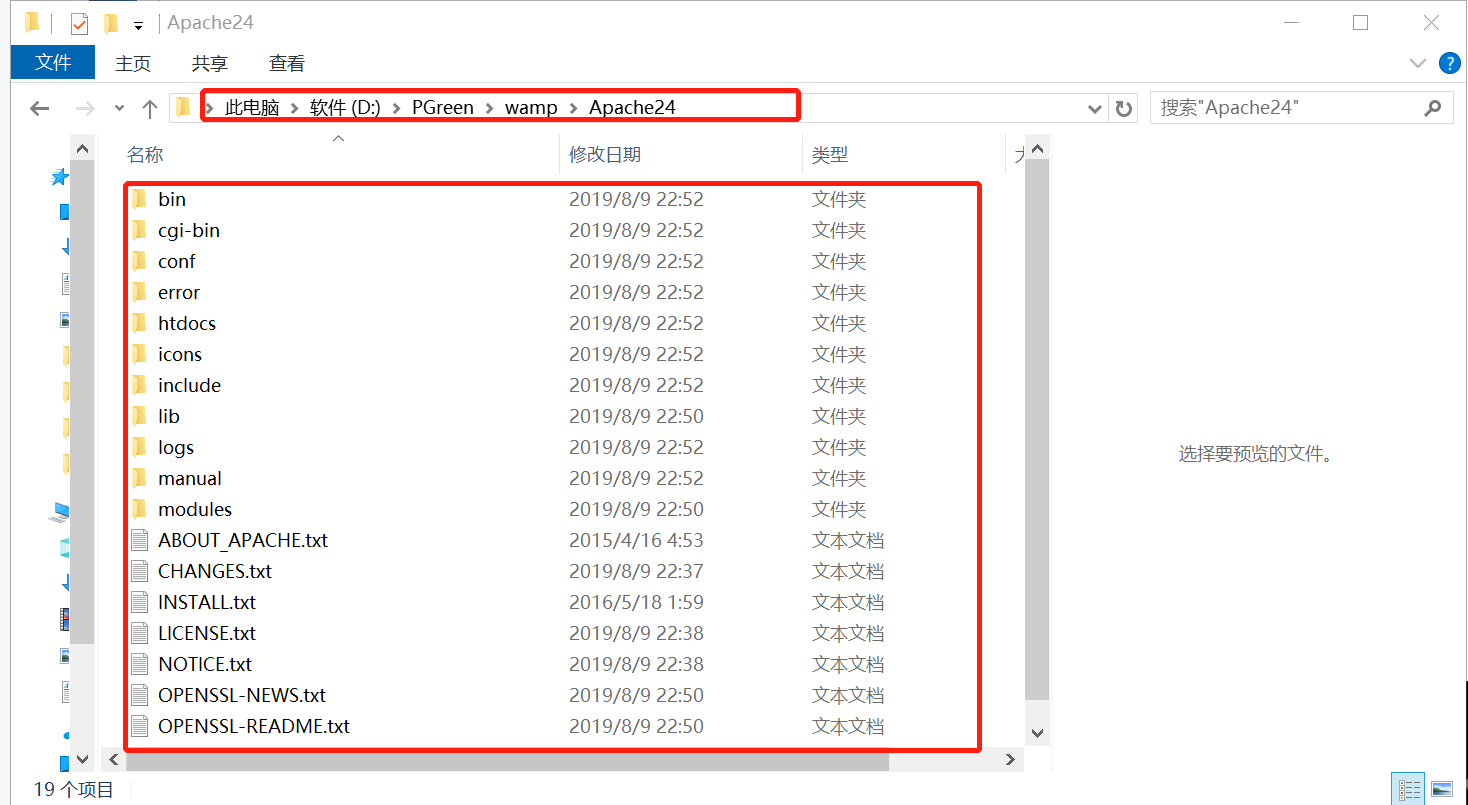Select the lib folder icon

tap(140, 416)
